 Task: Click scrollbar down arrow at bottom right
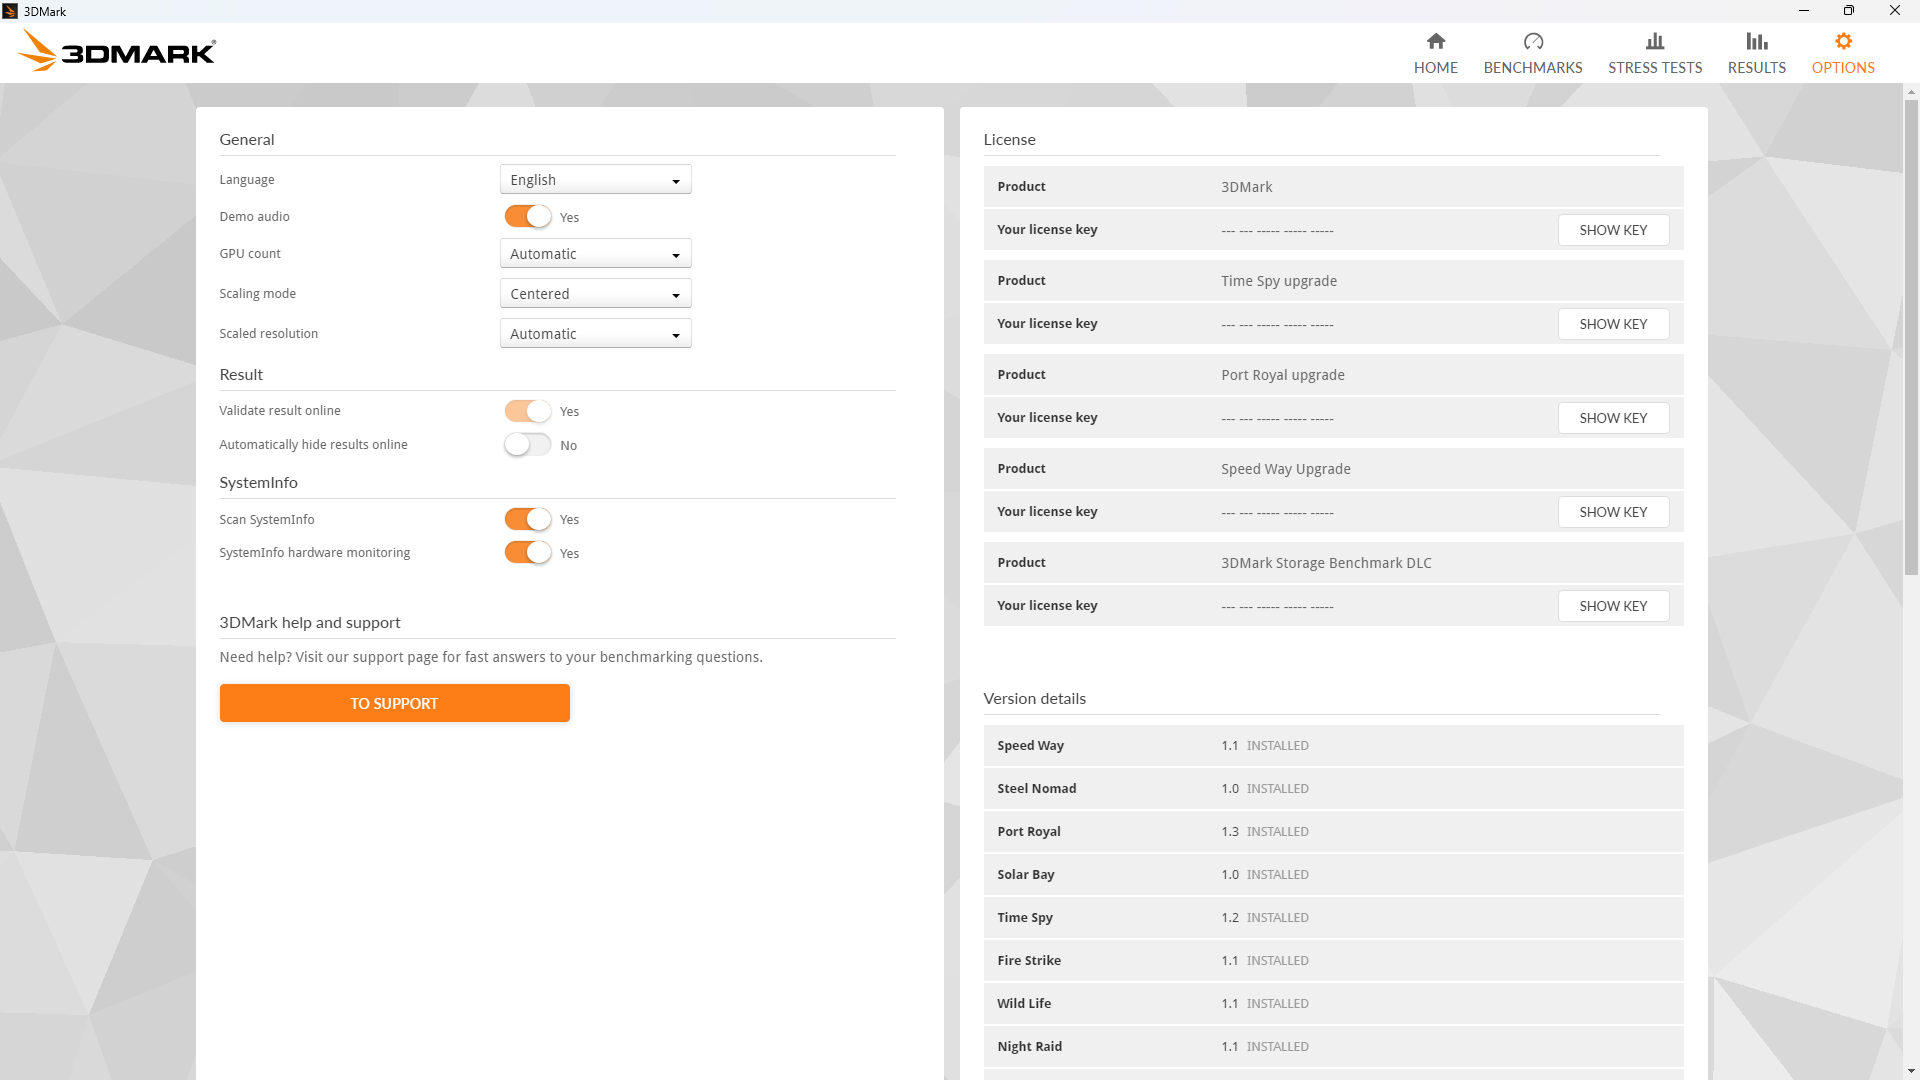click(x=1911, y=1071)
